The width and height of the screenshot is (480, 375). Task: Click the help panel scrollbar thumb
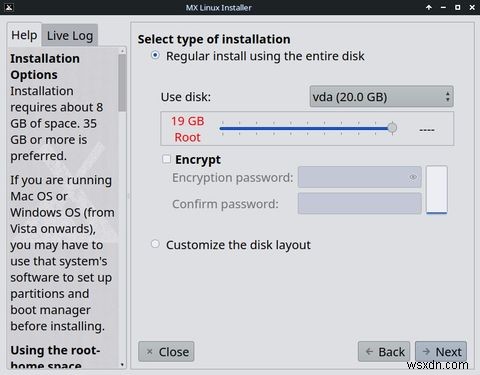click(122, 83)
